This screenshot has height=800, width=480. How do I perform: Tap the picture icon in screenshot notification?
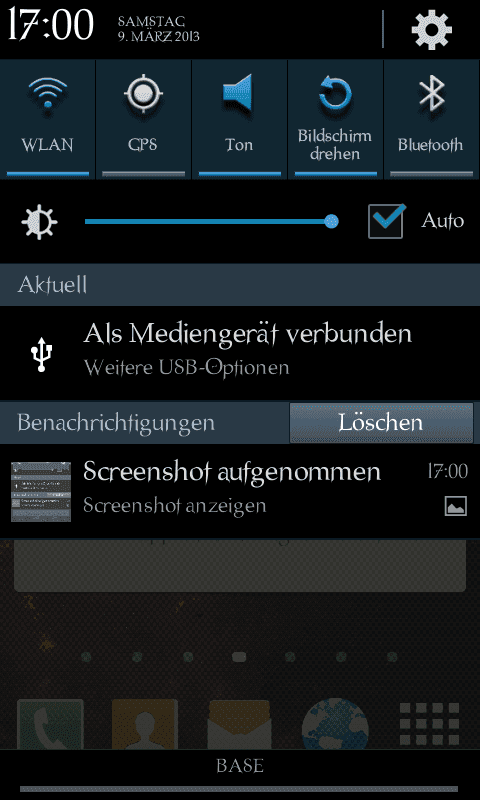pos(456,507)
